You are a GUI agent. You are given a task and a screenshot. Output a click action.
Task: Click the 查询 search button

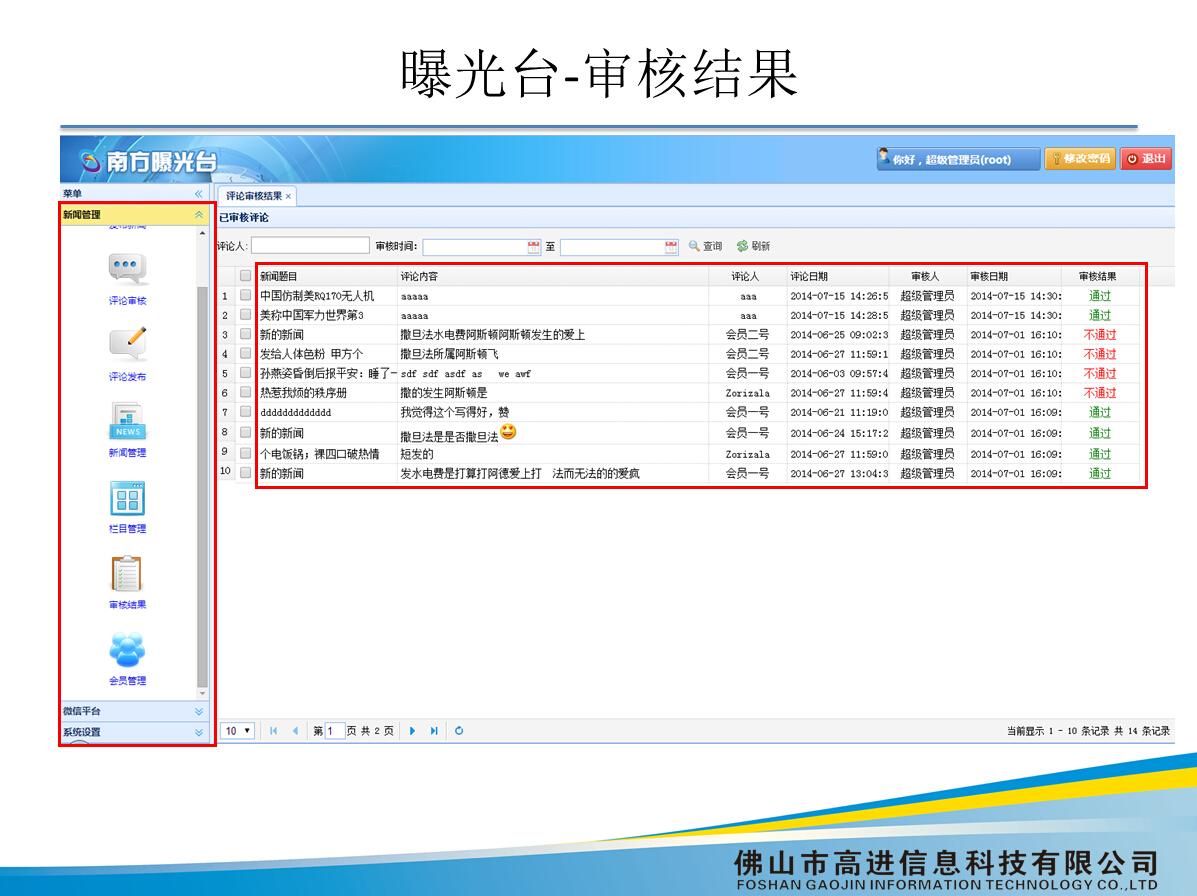click(x=705, y=246)
